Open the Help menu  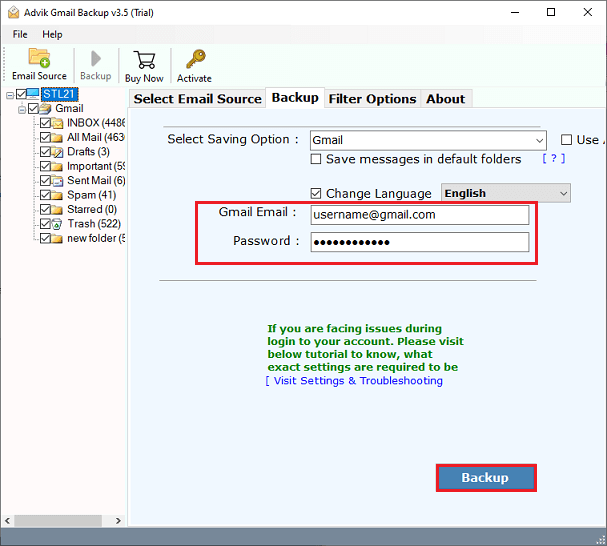click(x=52, y=34)
